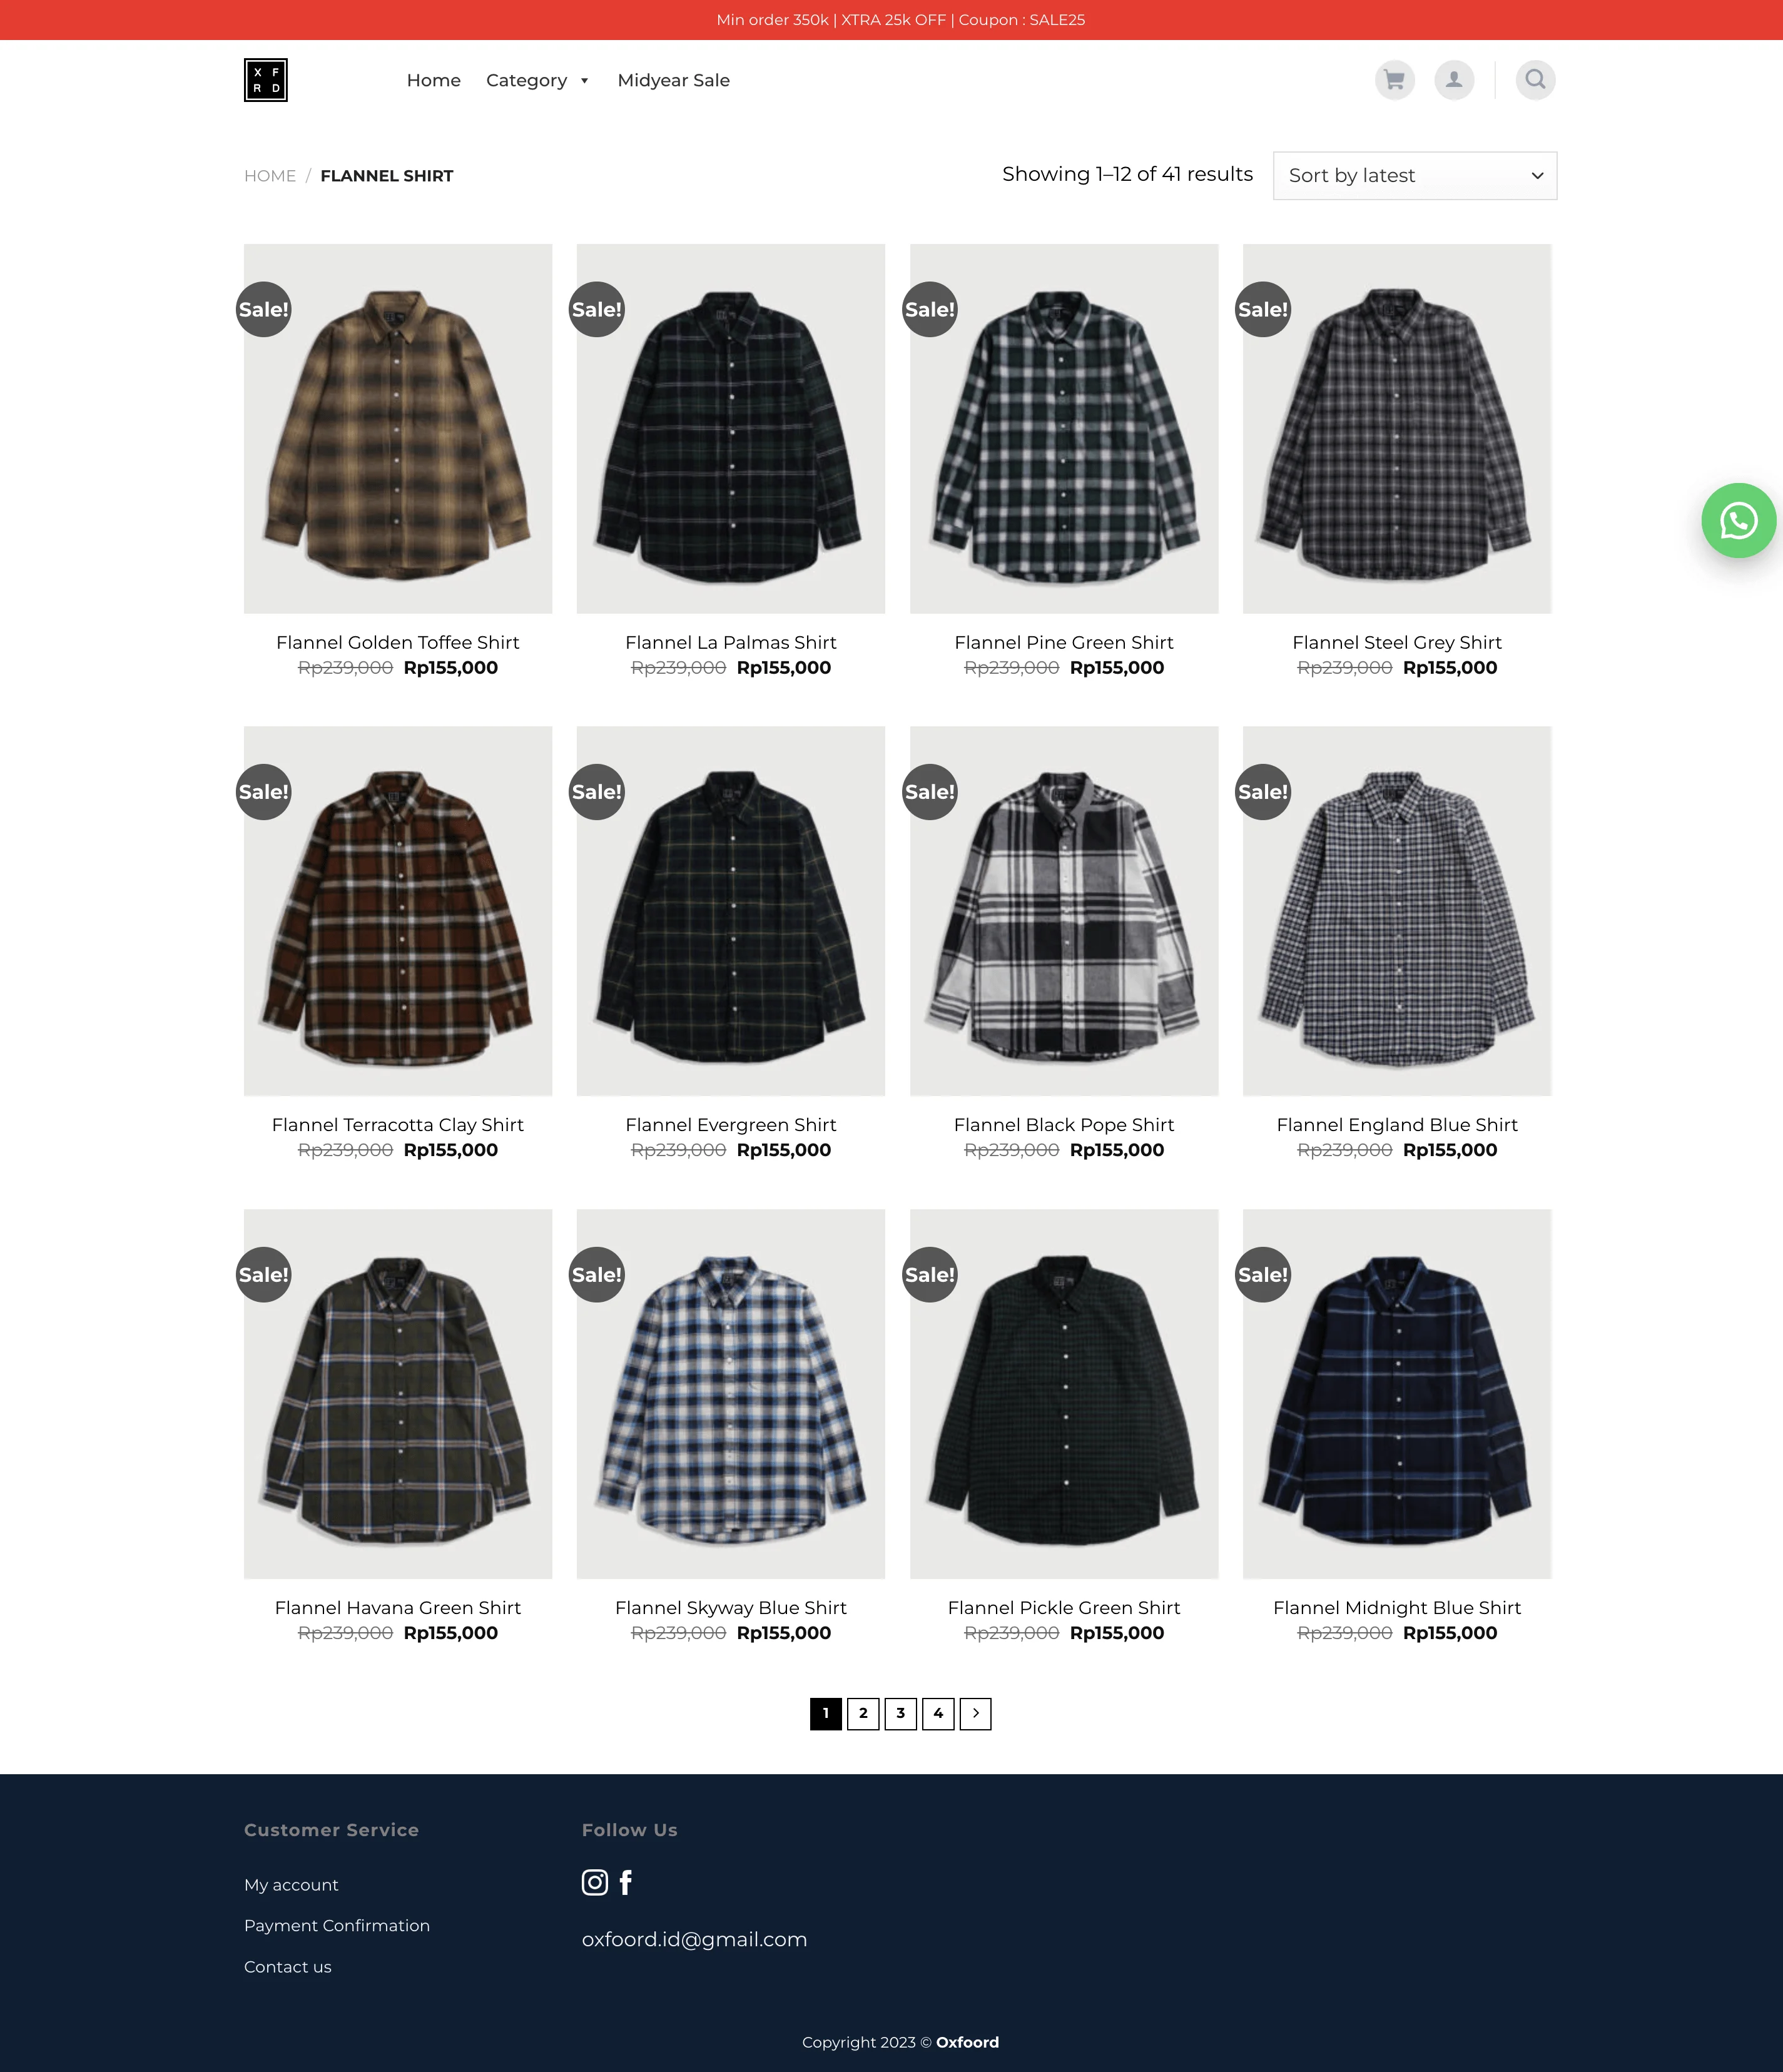Open the shopping cart icon
The height and width of the screenshot is (2072, 1783).
[1394, 80]
